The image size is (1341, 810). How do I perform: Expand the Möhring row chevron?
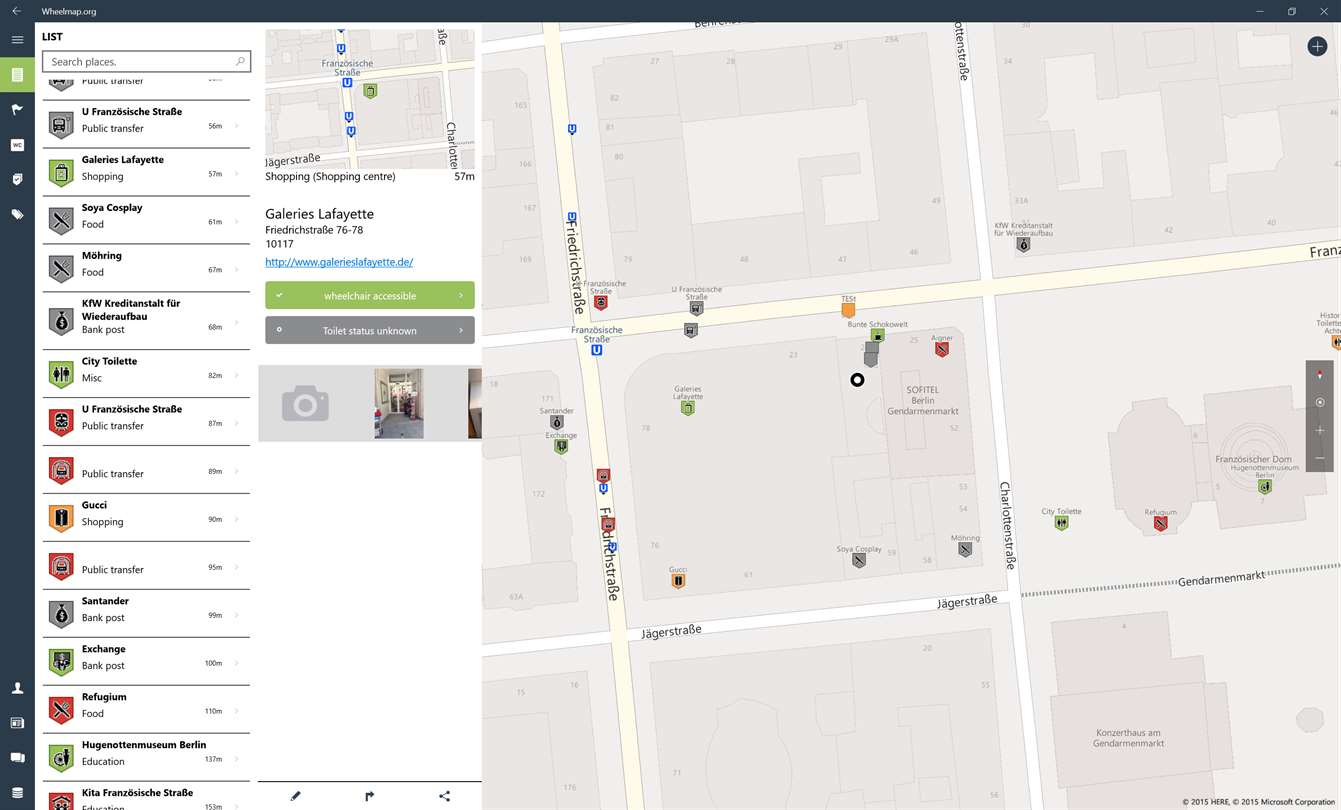tap(237, 269)
